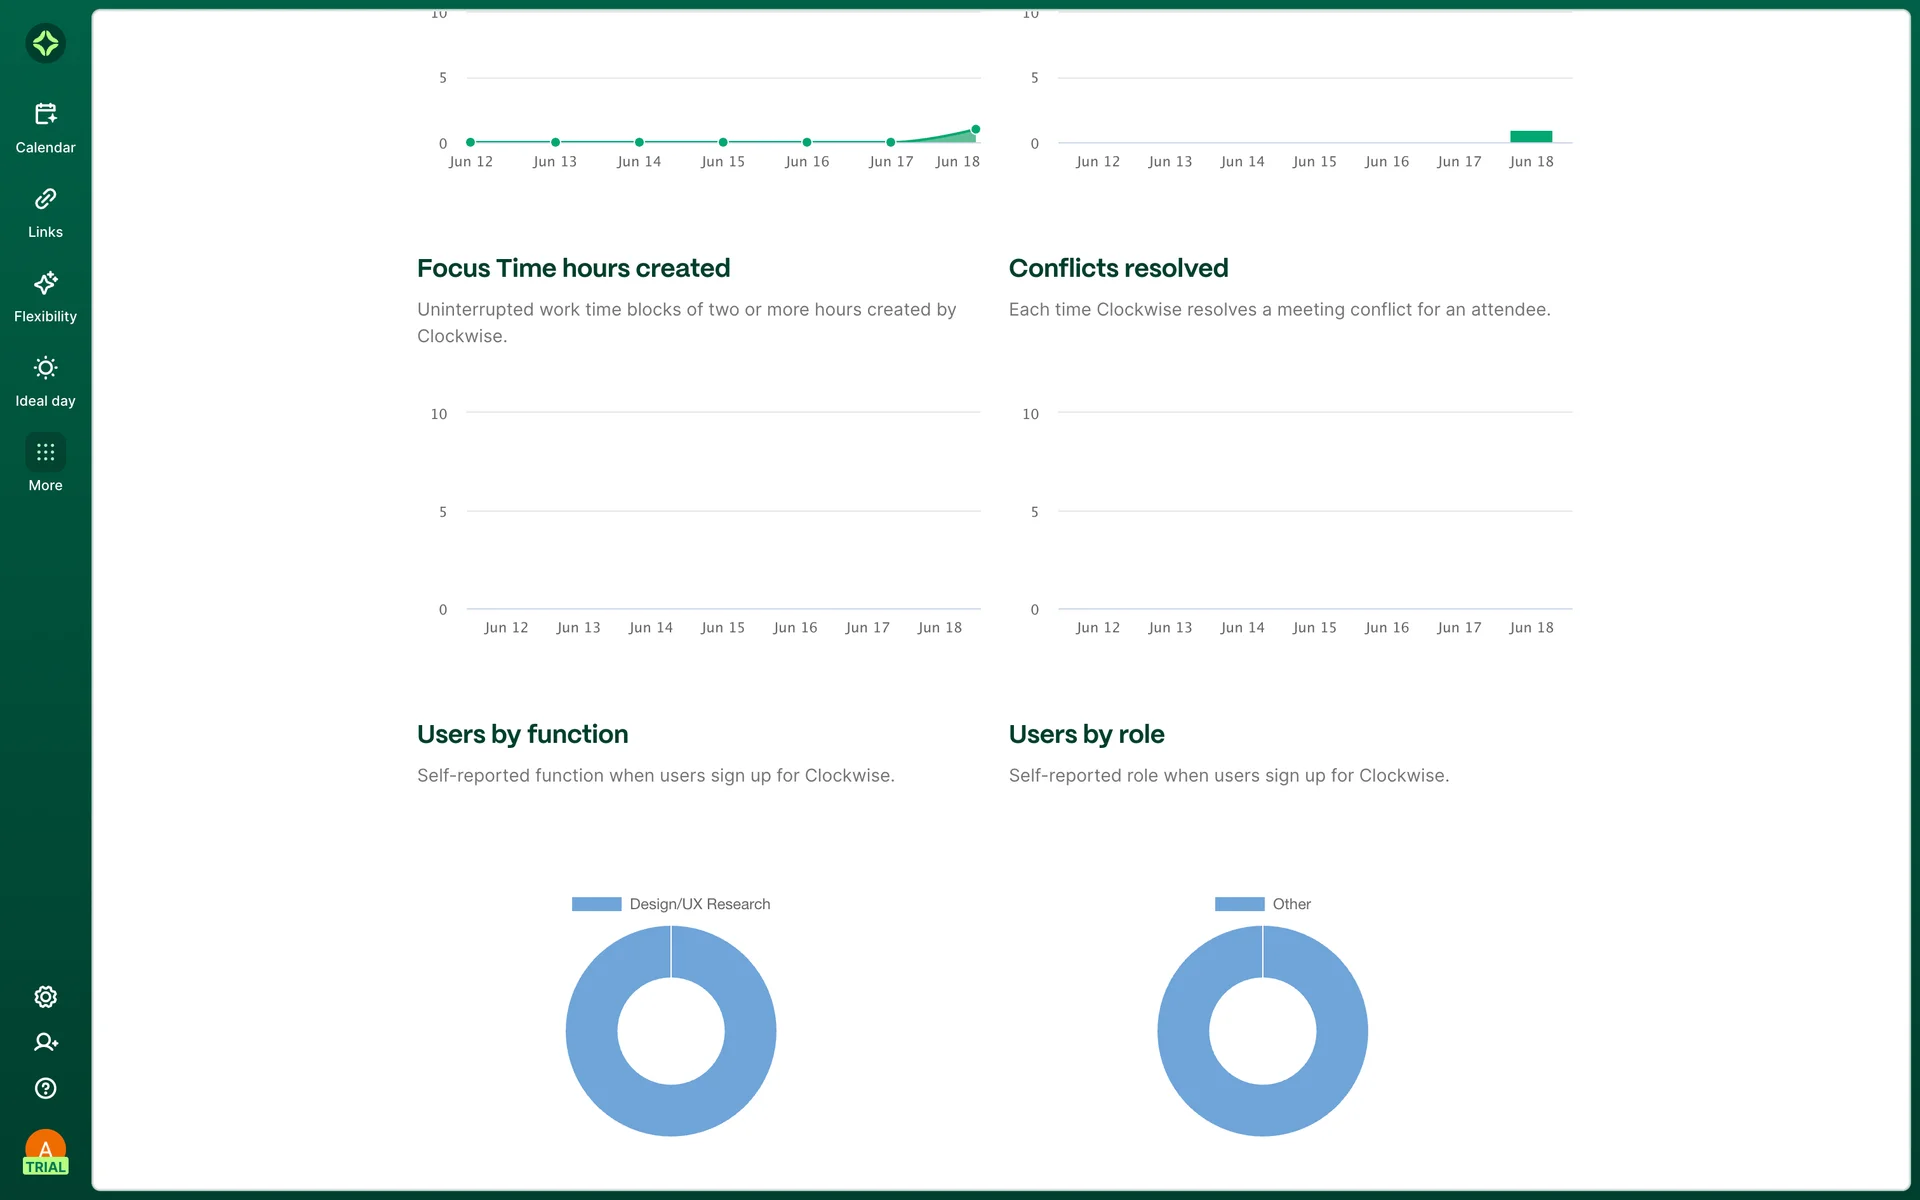Click the Jun 12 line chart data point

[x=470, y=142]
